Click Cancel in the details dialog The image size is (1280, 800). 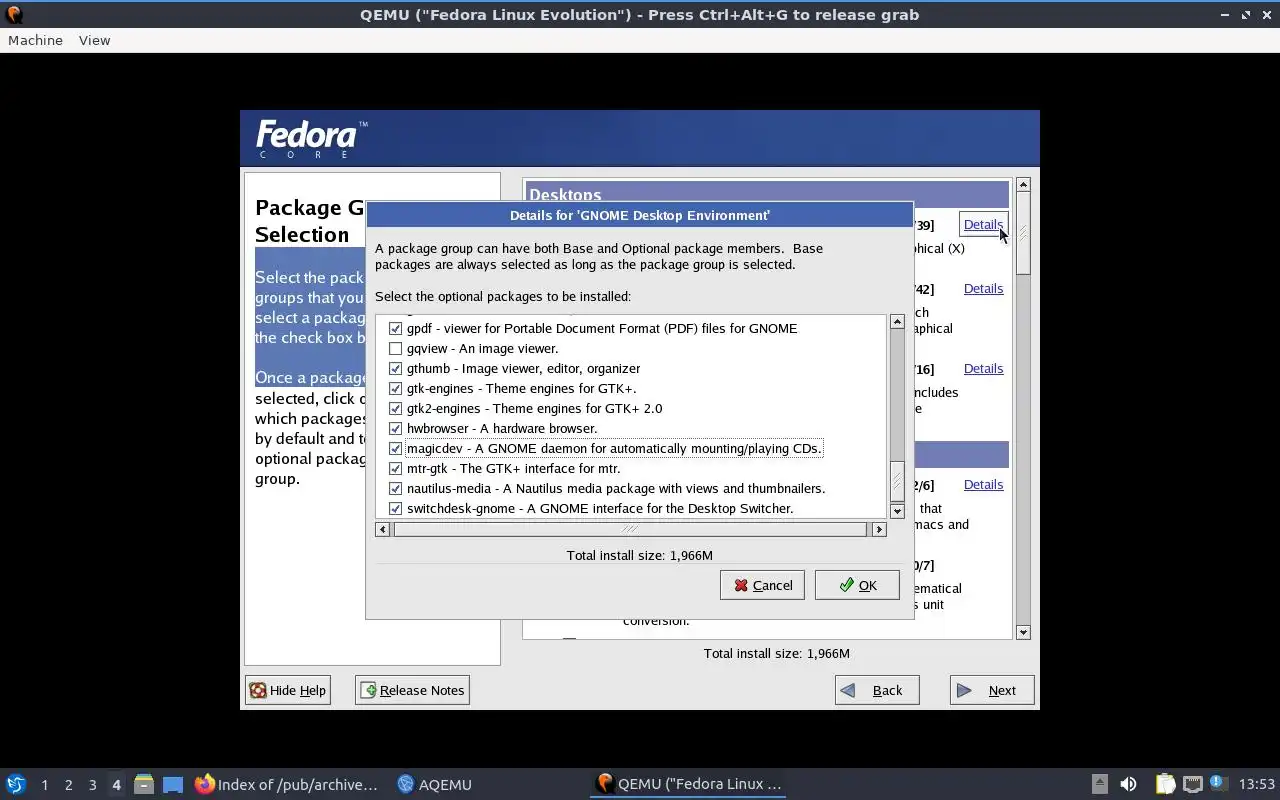[762, 585]
